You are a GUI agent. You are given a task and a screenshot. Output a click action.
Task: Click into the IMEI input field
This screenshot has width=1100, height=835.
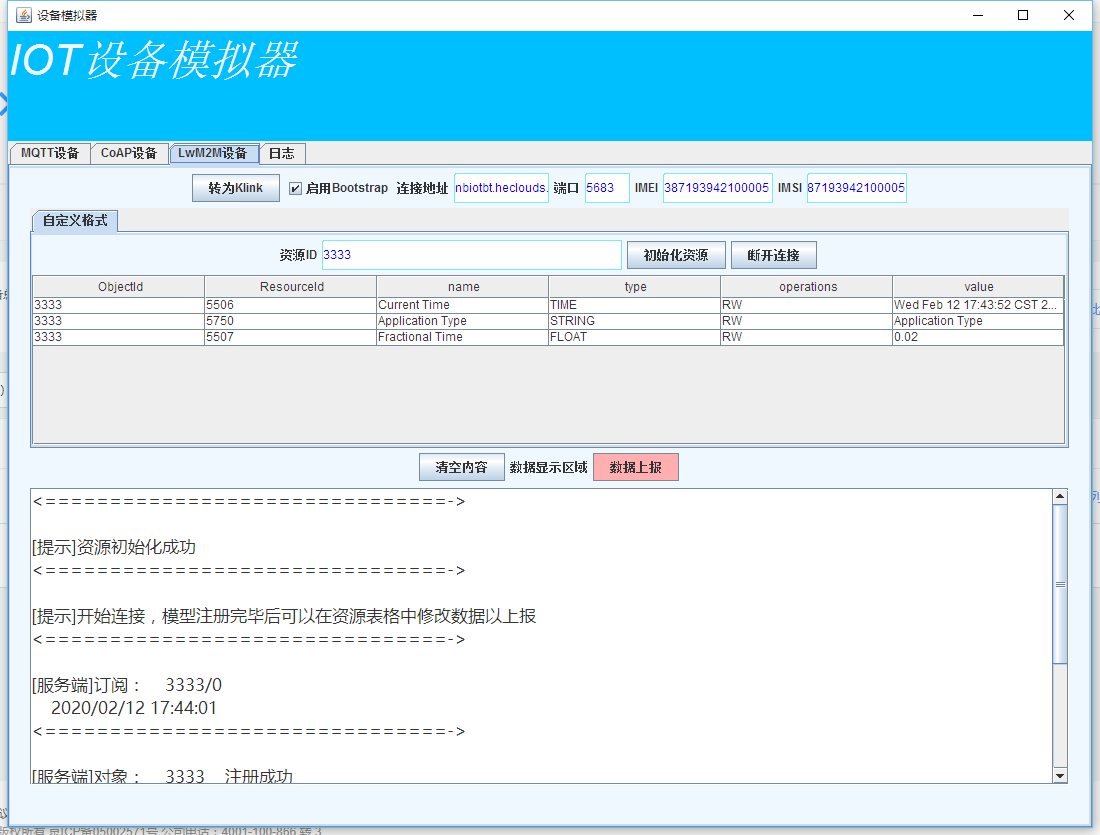coord(717,188)
